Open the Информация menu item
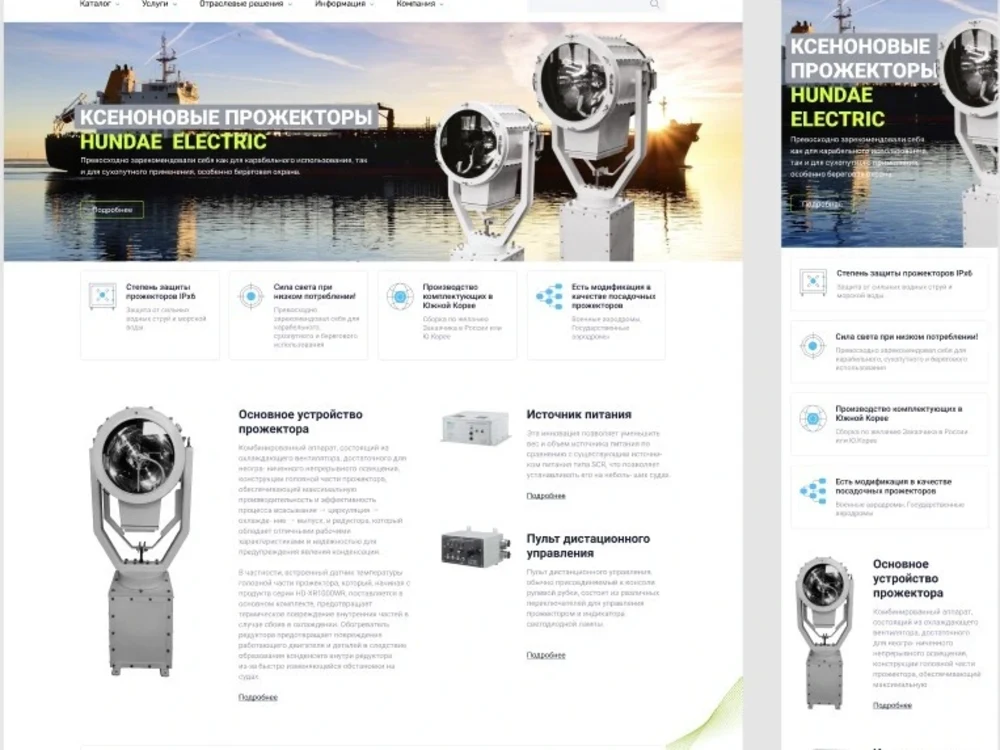 point(340,4)
